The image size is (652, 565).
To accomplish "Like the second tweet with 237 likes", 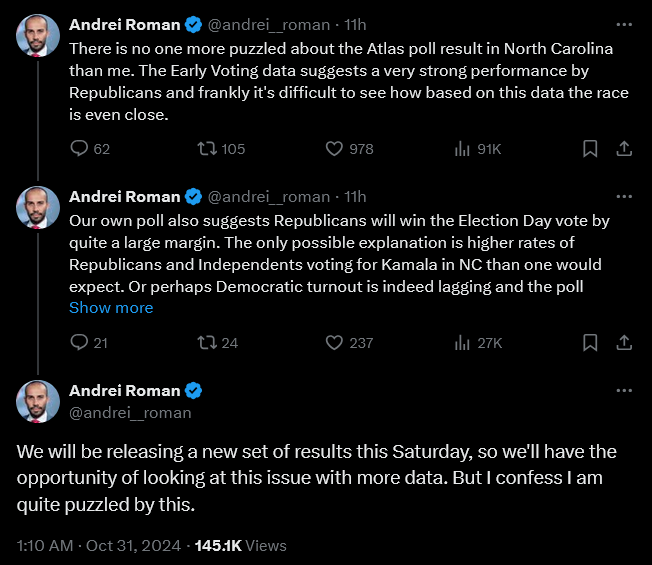I will [x=335, y=342].
